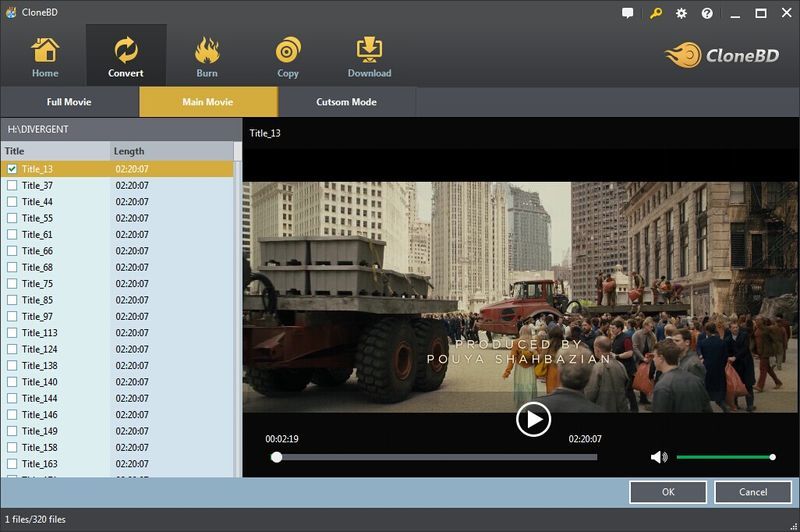This screenshot has height=532, width=800.
Task: Click the 02:20:07 total duration under video
Action: pos(585,439)
